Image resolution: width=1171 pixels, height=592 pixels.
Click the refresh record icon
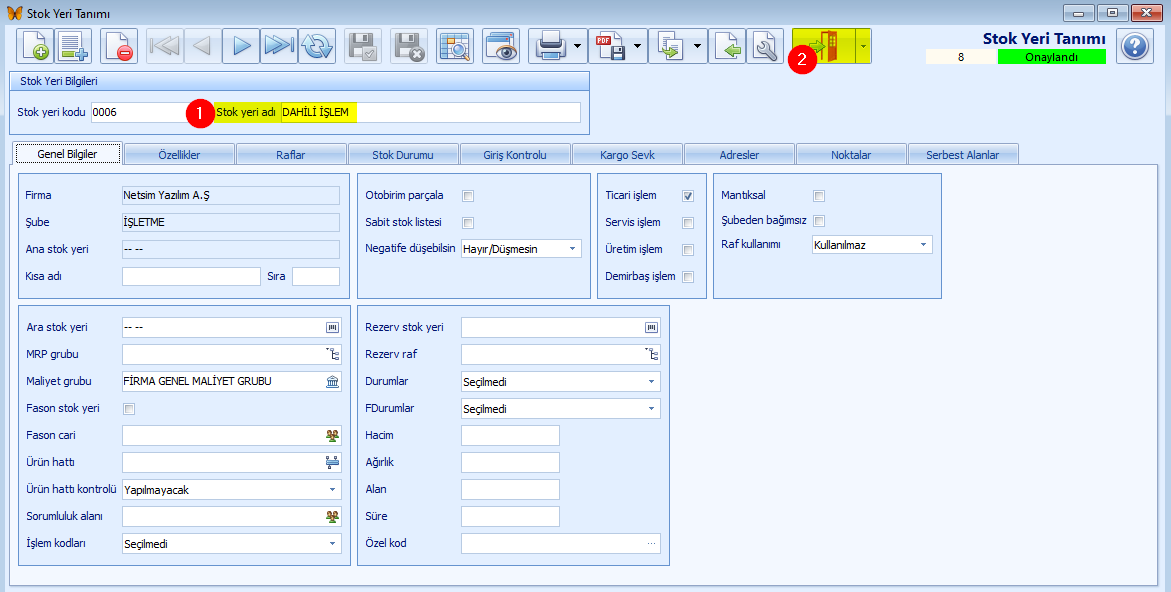pyautogui.click(x=317, y=46)
